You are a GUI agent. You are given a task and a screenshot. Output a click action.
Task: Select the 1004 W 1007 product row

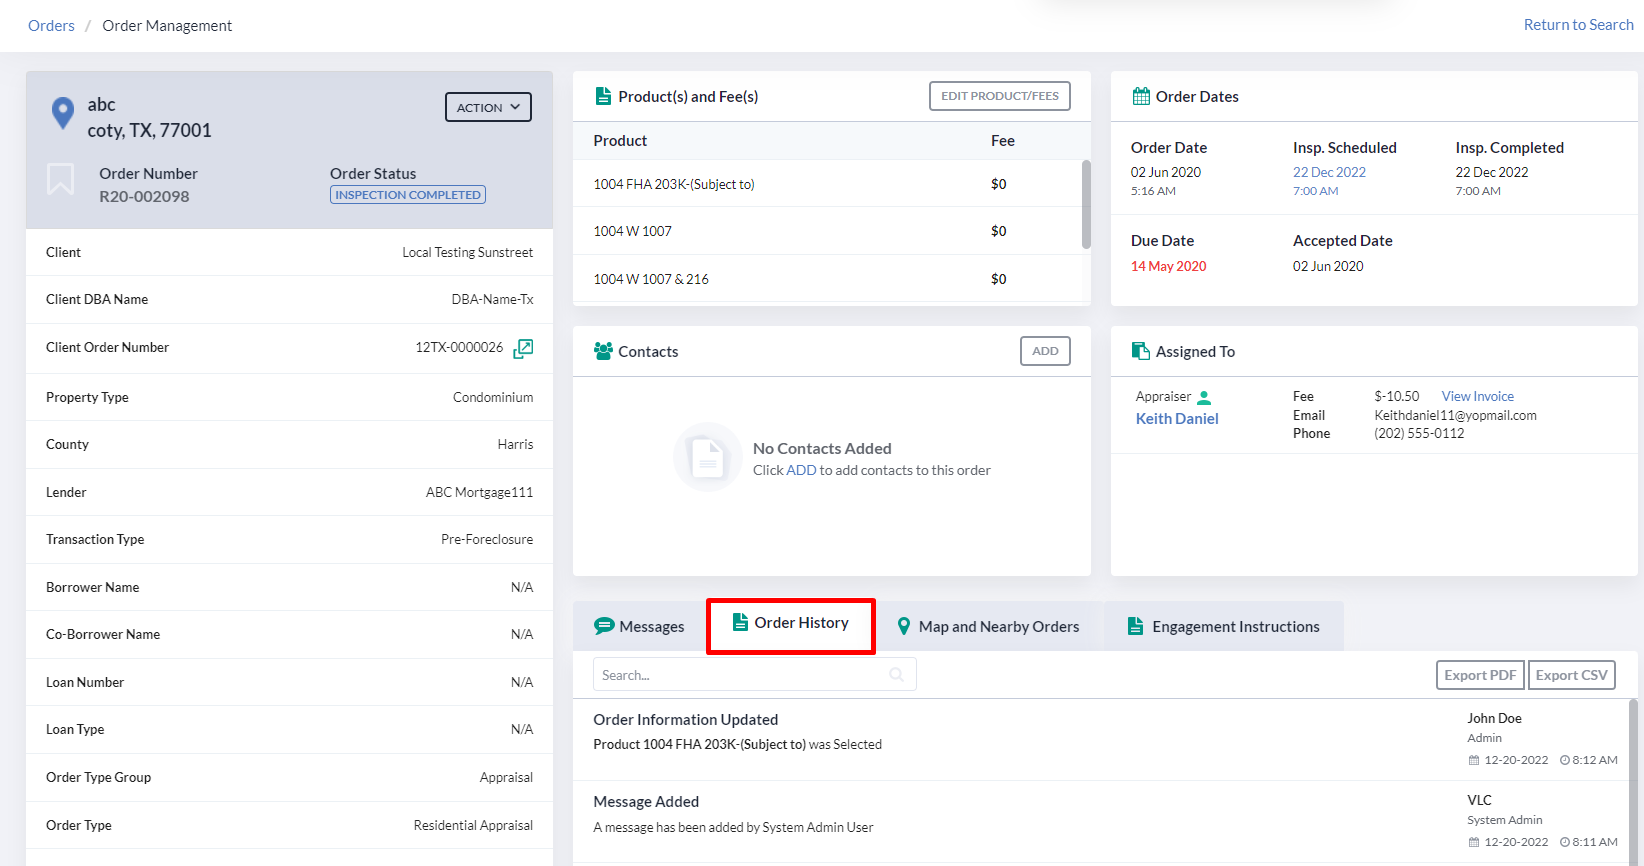[x=827, y=231]
